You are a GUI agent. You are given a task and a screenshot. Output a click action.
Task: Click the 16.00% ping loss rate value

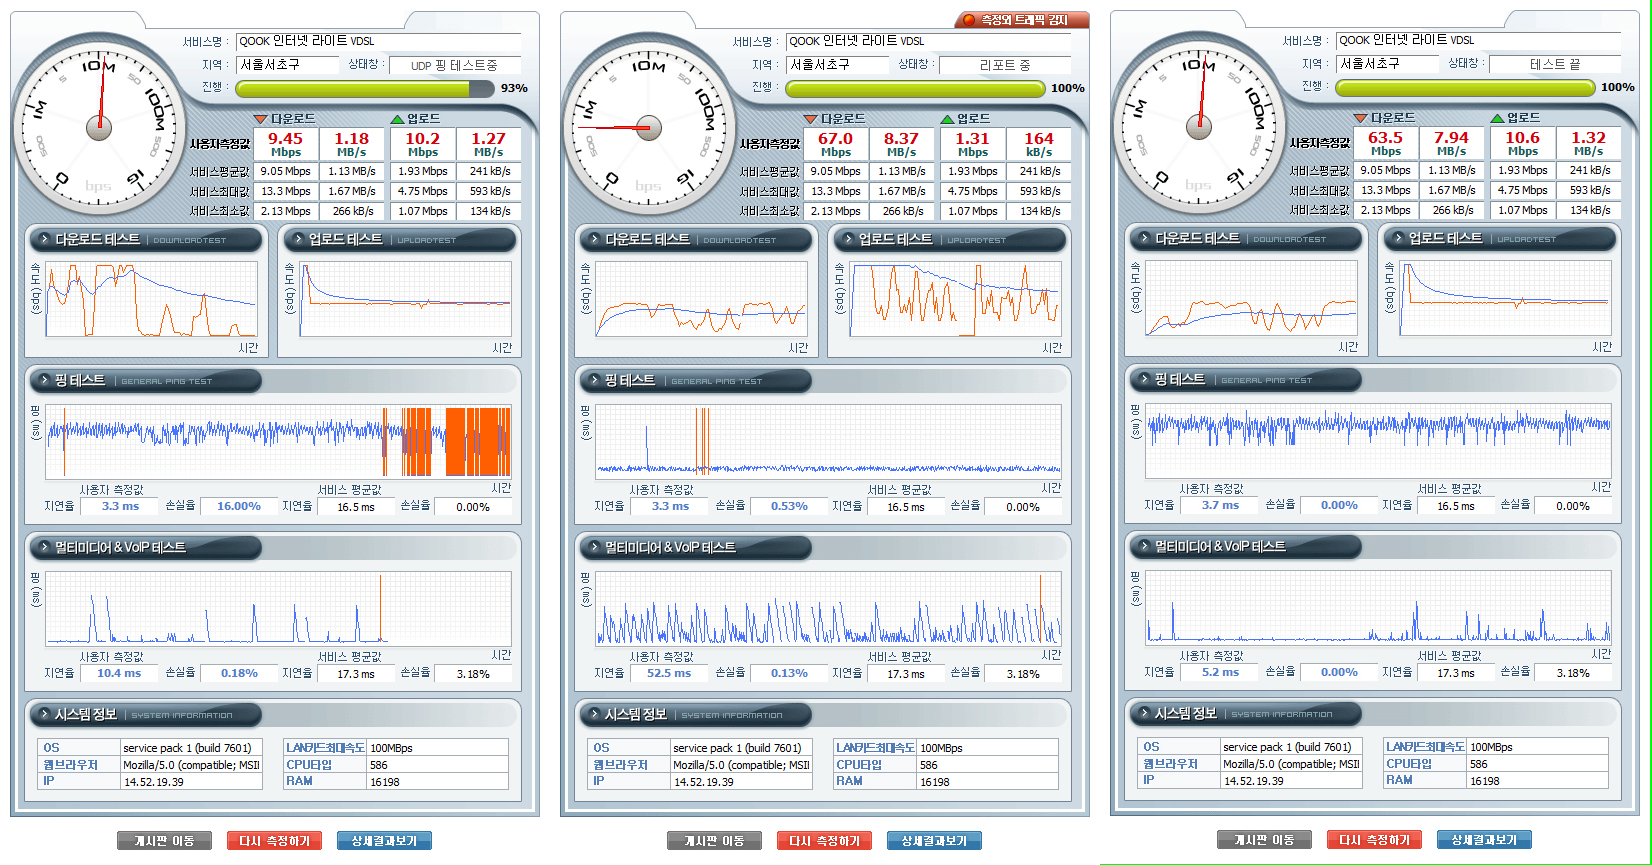click(239, 507)
